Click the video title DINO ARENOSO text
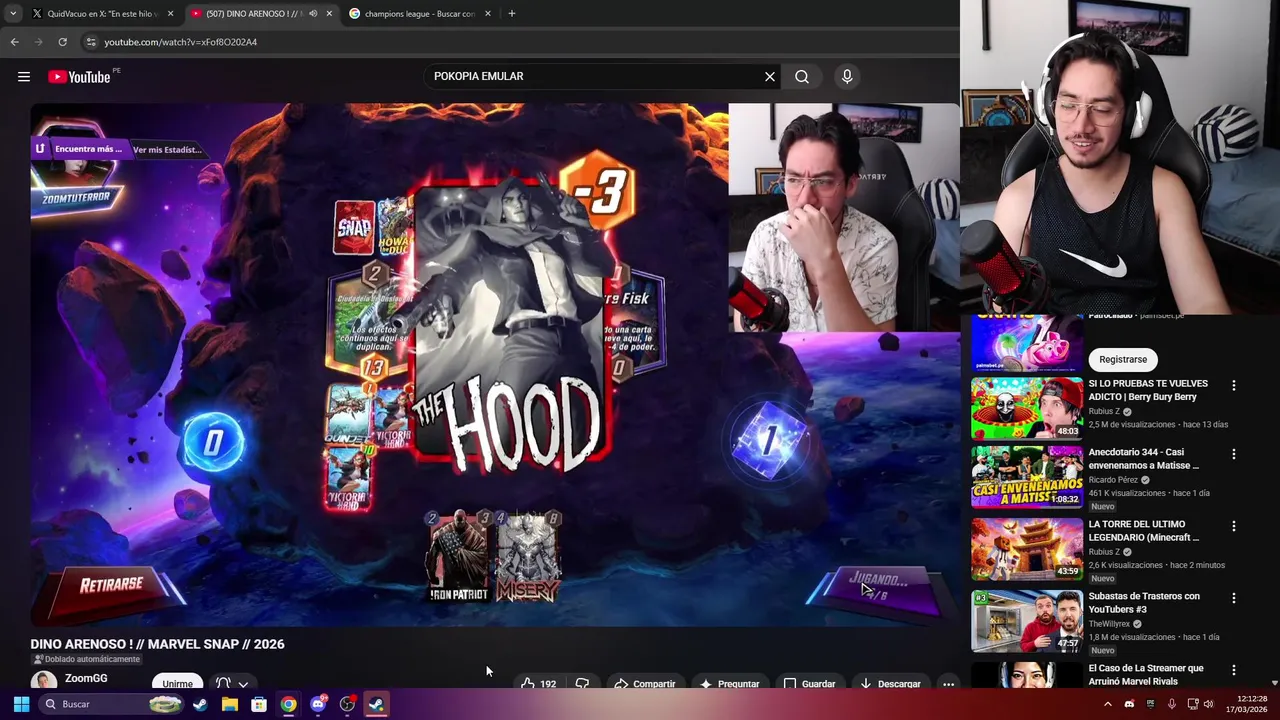 point(157,644)
